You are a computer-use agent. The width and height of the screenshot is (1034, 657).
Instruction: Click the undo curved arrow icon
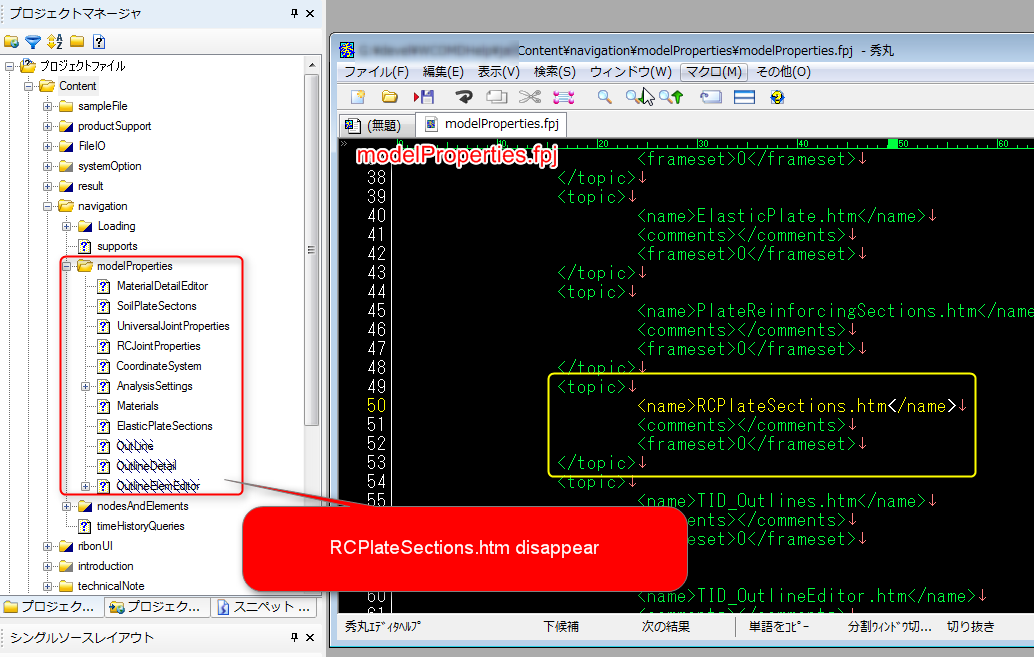coord(464,97)
